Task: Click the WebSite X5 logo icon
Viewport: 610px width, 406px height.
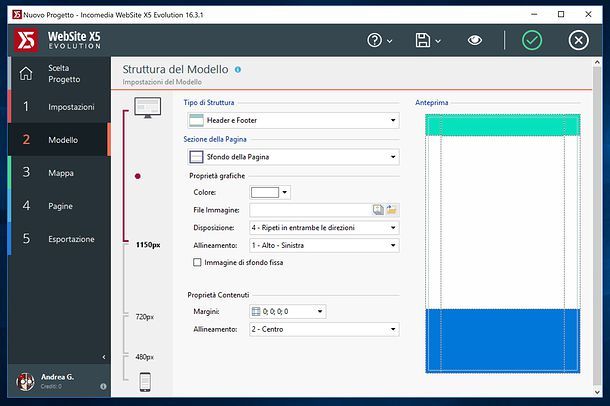Action: pos(26,40)
